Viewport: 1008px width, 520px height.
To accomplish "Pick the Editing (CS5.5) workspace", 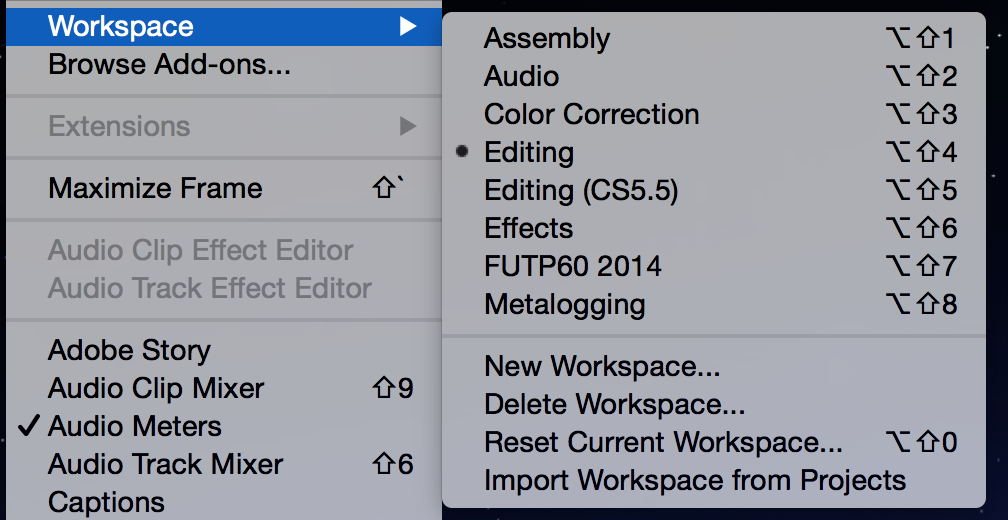I will click(x=714, y=190).
